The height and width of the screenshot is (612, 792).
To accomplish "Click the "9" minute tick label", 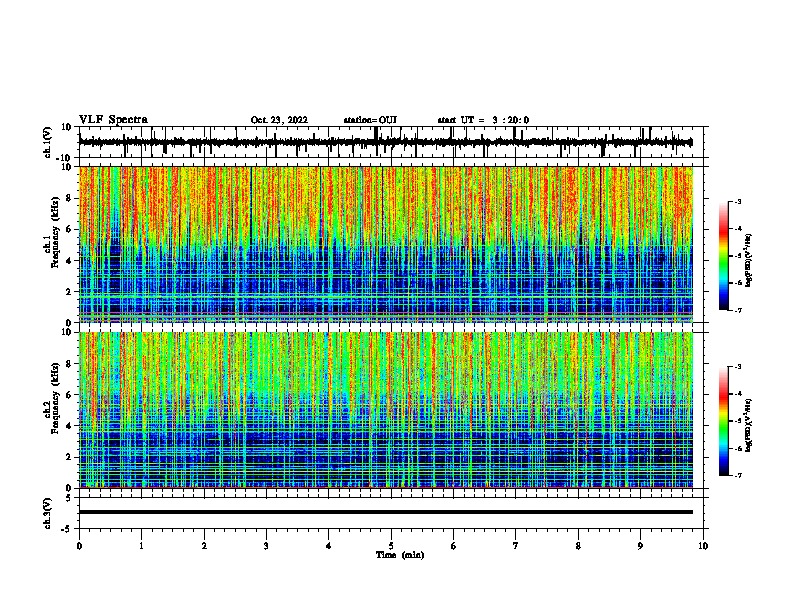I will tap(640, 546).
